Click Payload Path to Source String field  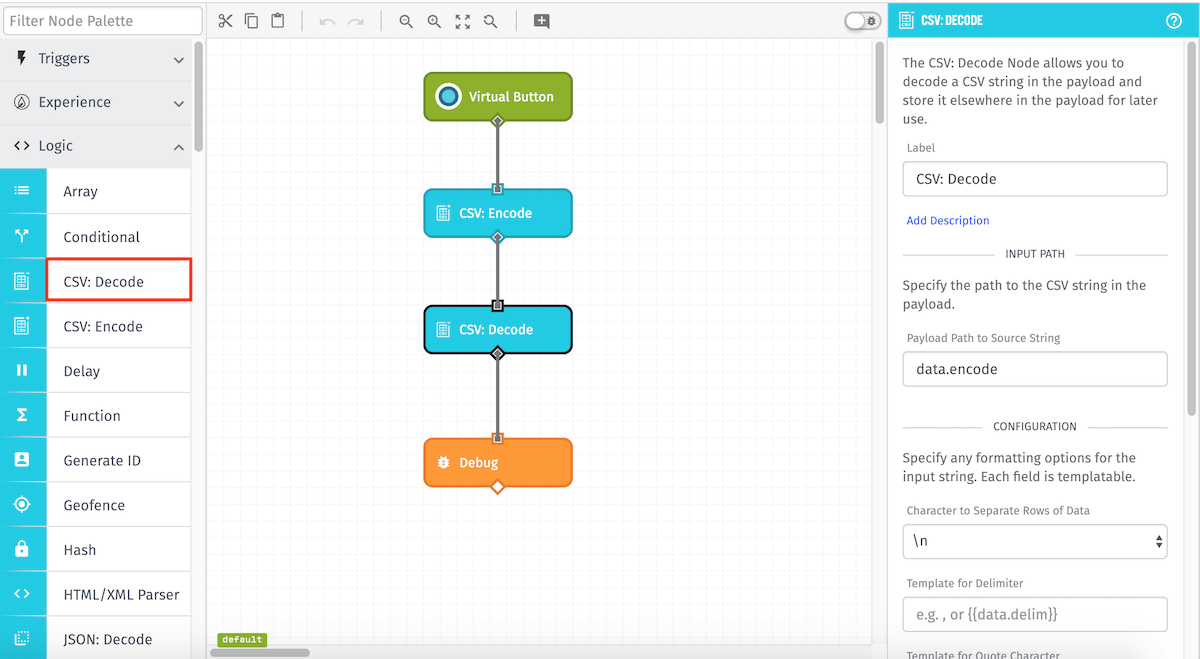pyautogui.click(x=1035, y=368)
